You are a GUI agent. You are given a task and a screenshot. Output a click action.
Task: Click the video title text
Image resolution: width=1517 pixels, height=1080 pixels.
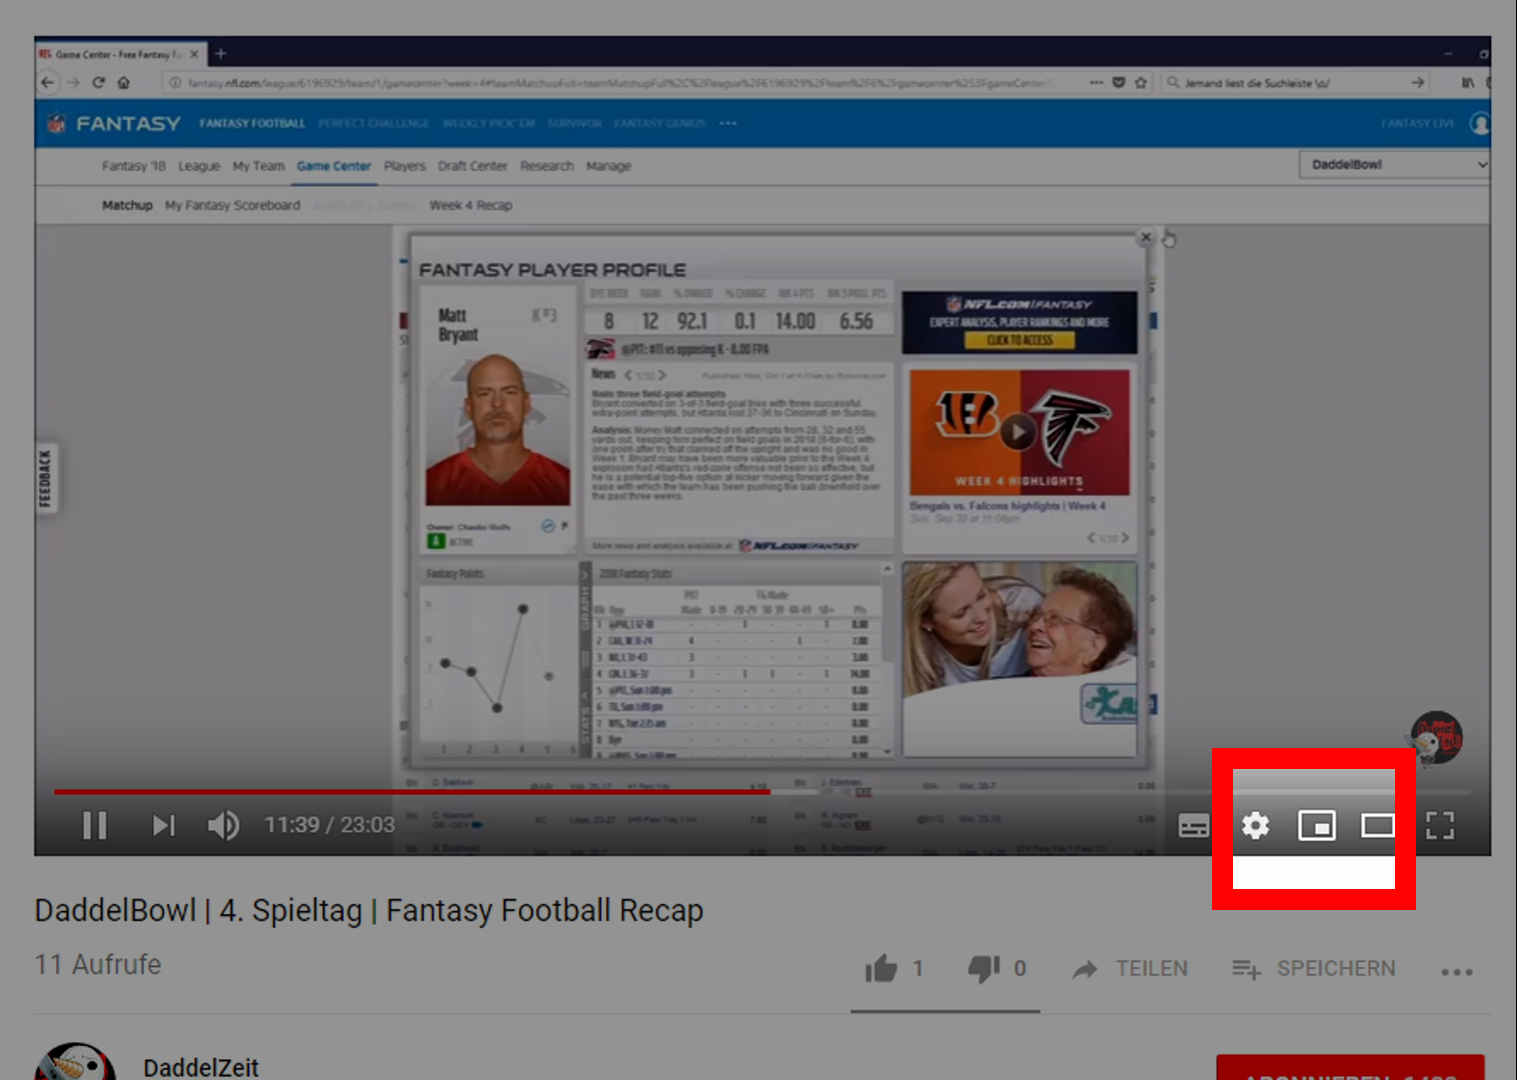(x=369, y=910)
